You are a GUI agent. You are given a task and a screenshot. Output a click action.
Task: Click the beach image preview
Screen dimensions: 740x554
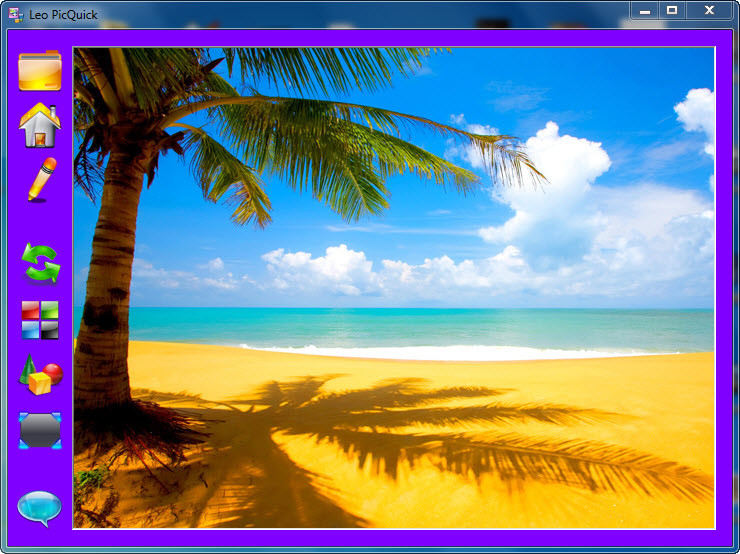click(x=394, y=288)
